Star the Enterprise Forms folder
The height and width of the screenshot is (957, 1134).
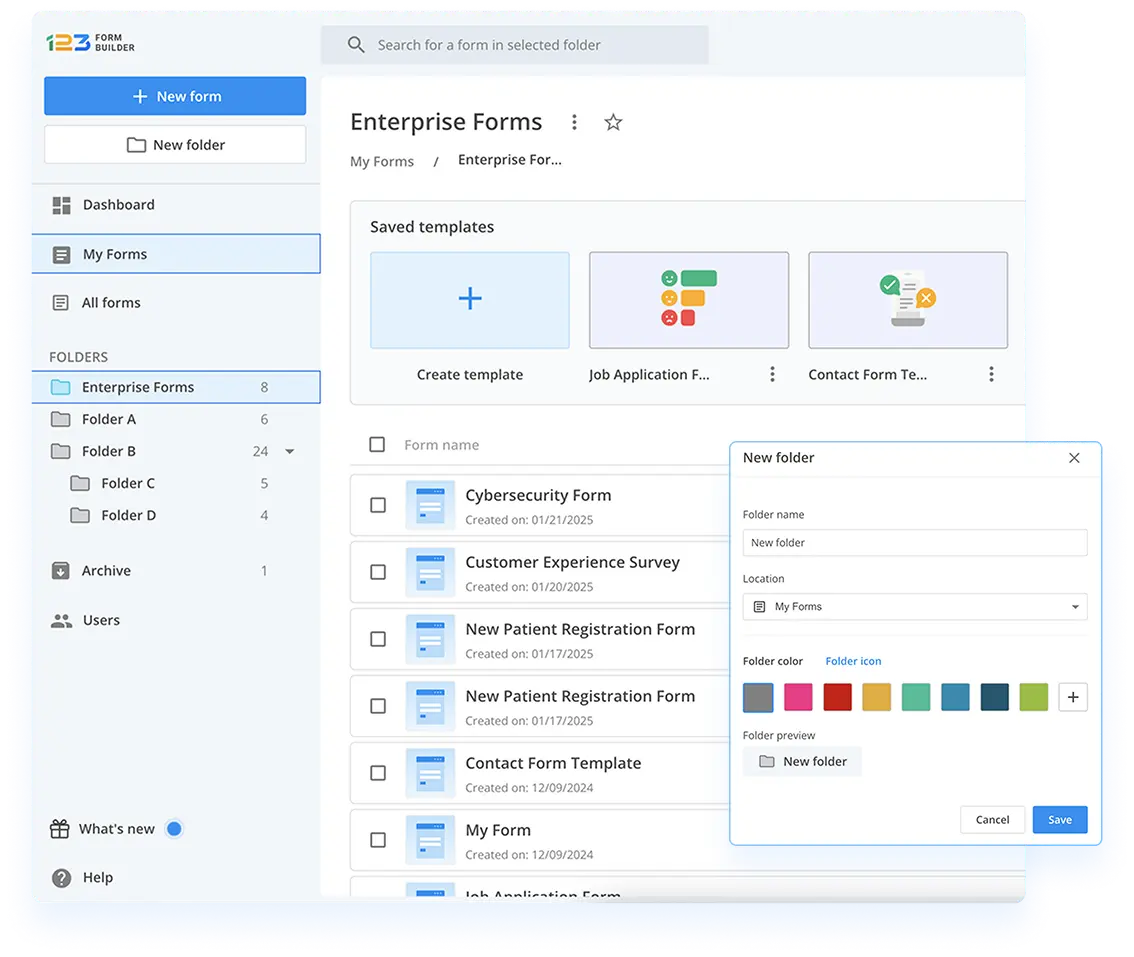coord(613,121)
